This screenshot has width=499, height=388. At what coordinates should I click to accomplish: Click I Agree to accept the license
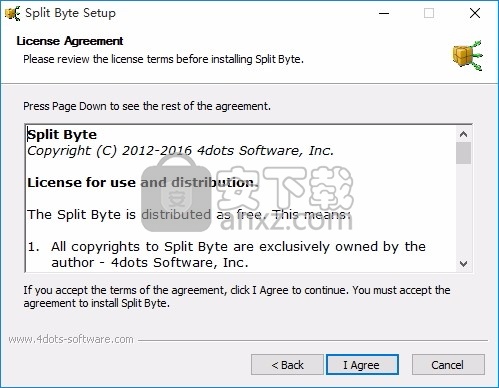(362, 365)
